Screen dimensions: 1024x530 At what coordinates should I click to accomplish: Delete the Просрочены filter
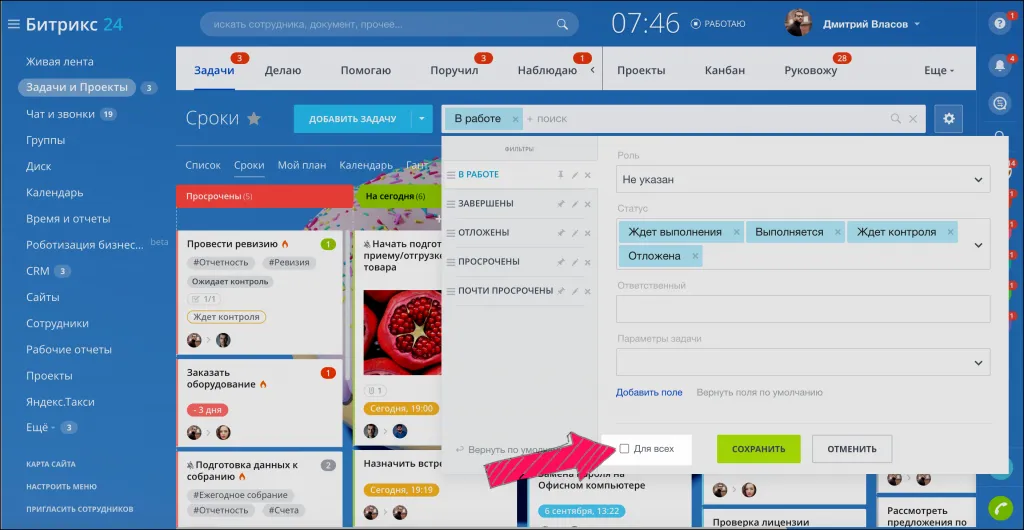pyautogui.click(x=588, y=262)
